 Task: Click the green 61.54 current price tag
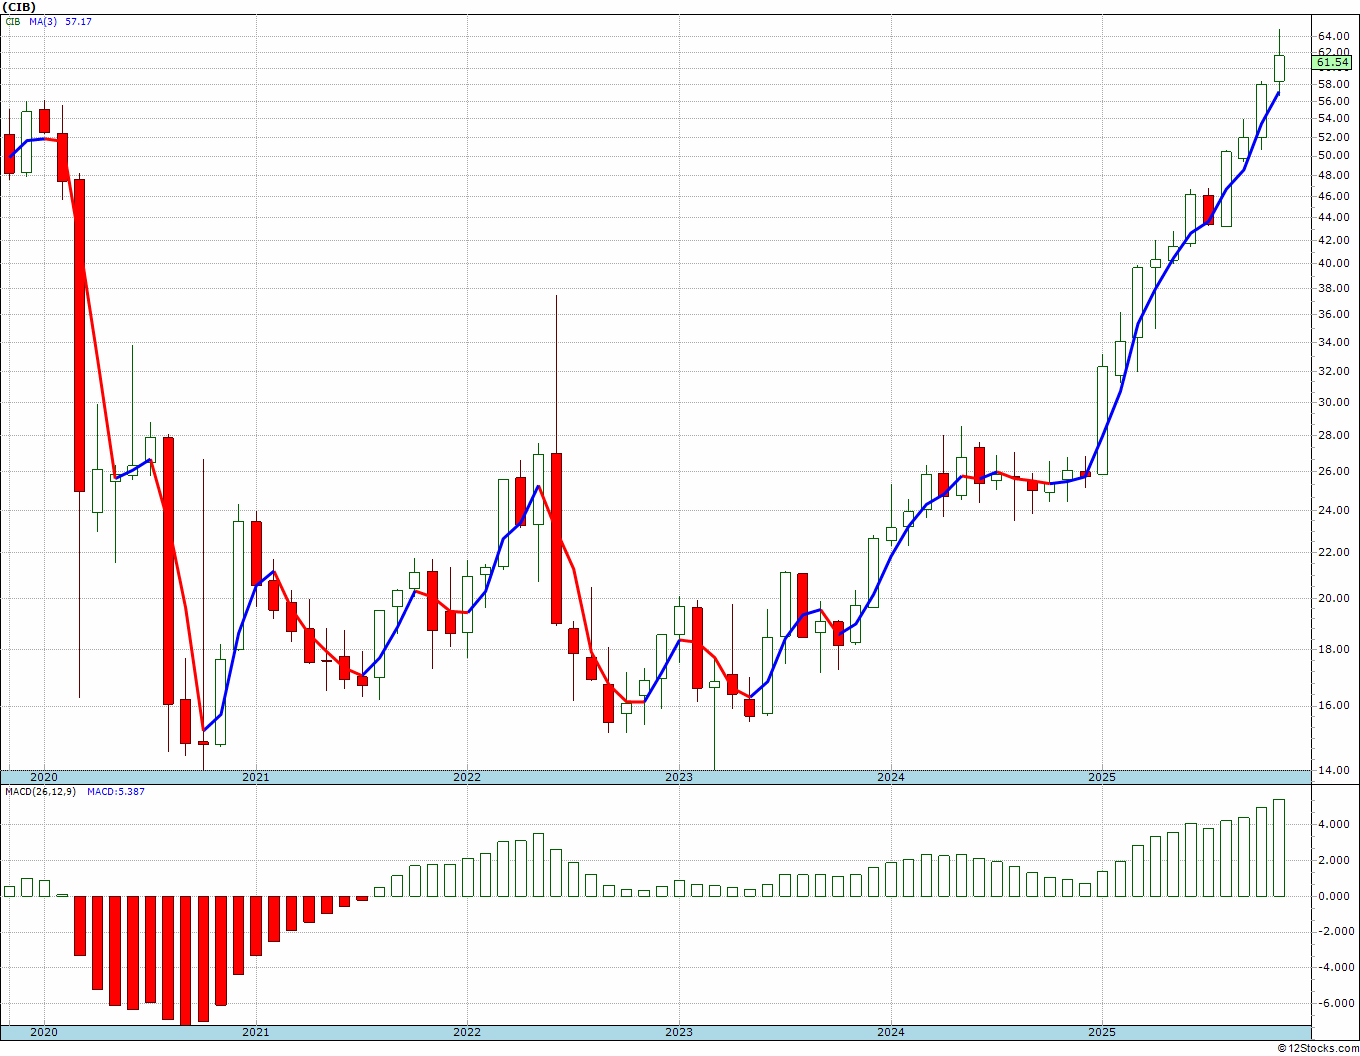(1333, 63)
